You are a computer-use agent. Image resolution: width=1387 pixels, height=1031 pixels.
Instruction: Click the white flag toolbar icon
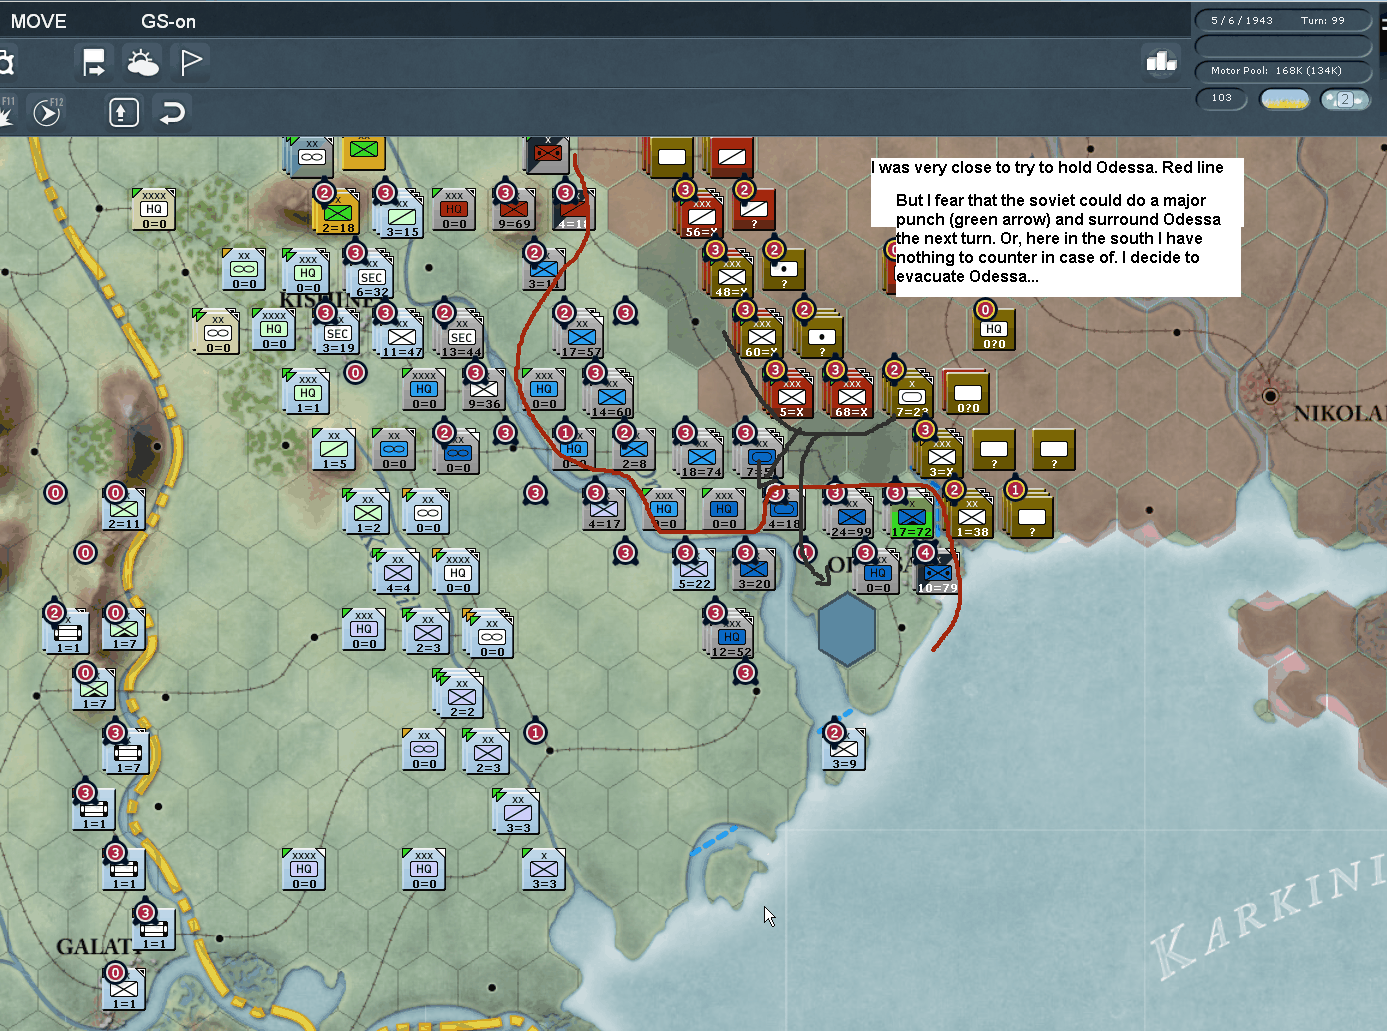(191, 63)
